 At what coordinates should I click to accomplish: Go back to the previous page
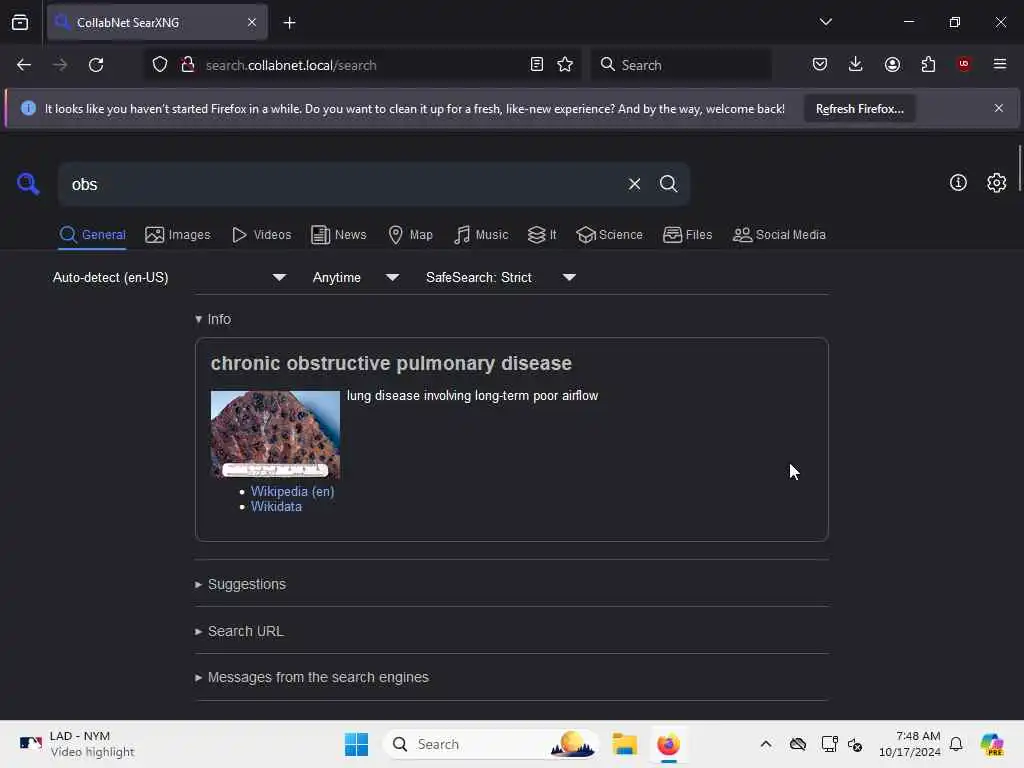point(24,65)
